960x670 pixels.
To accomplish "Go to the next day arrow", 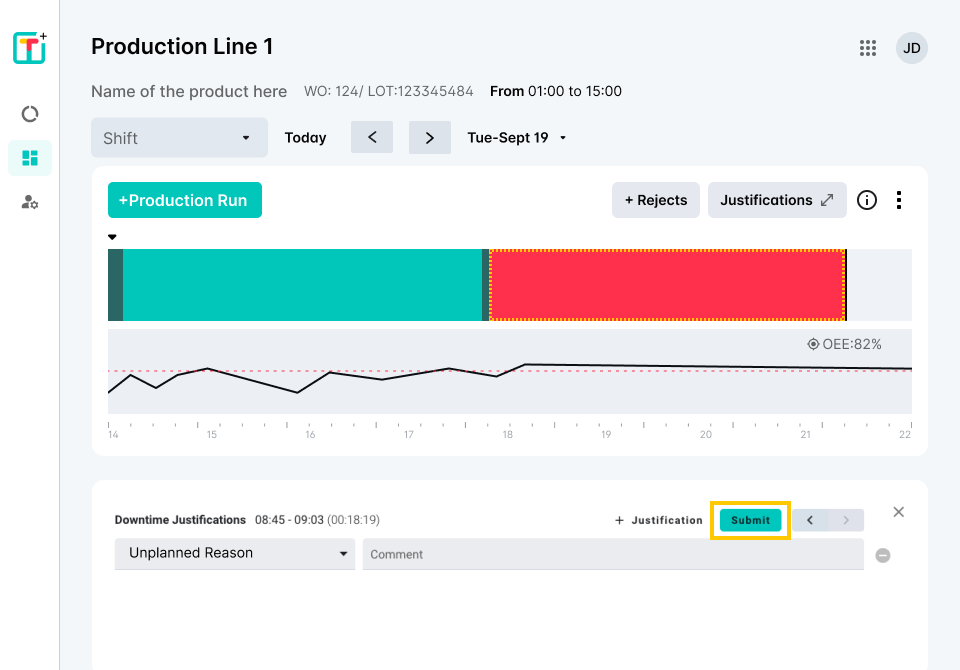I will tap(430, 138).
